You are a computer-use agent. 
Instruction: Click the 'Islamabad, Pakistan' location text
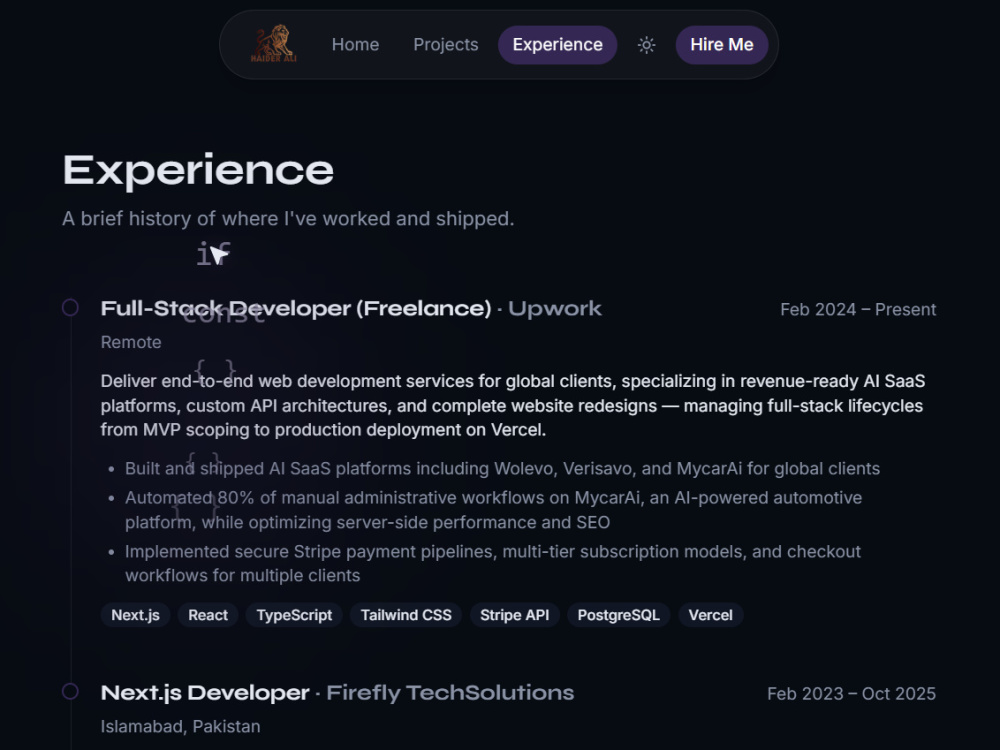[x=180, y=726]
